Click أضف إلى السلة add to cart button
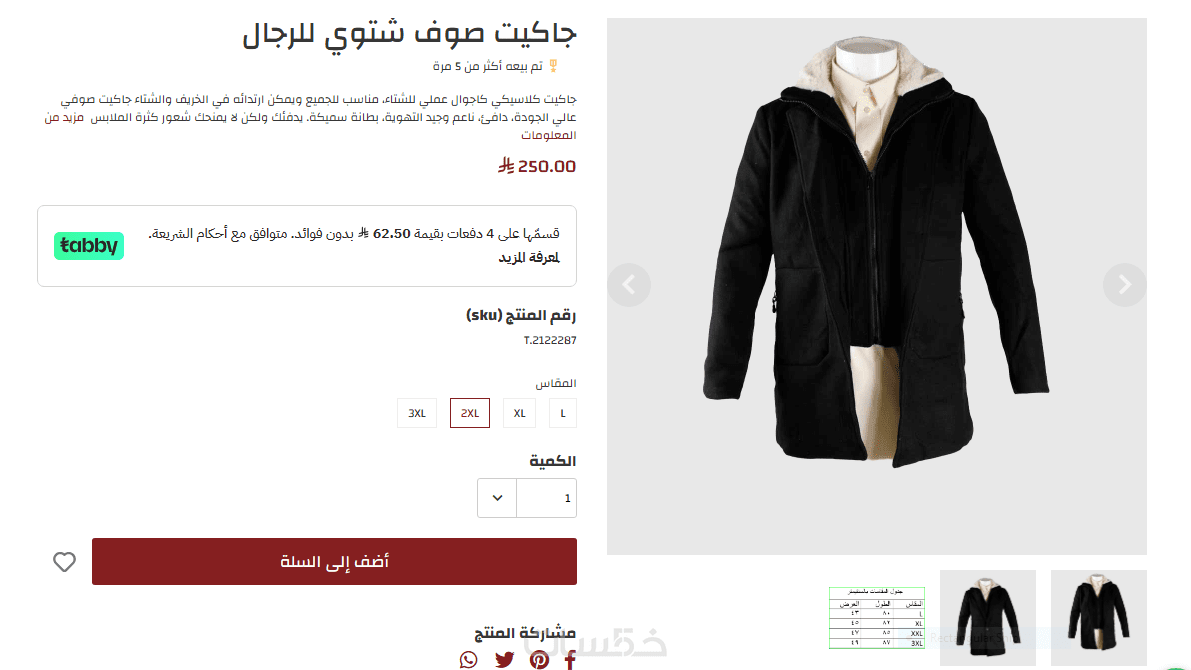Viewport: 1191px width, 670px height. [334, 561]
